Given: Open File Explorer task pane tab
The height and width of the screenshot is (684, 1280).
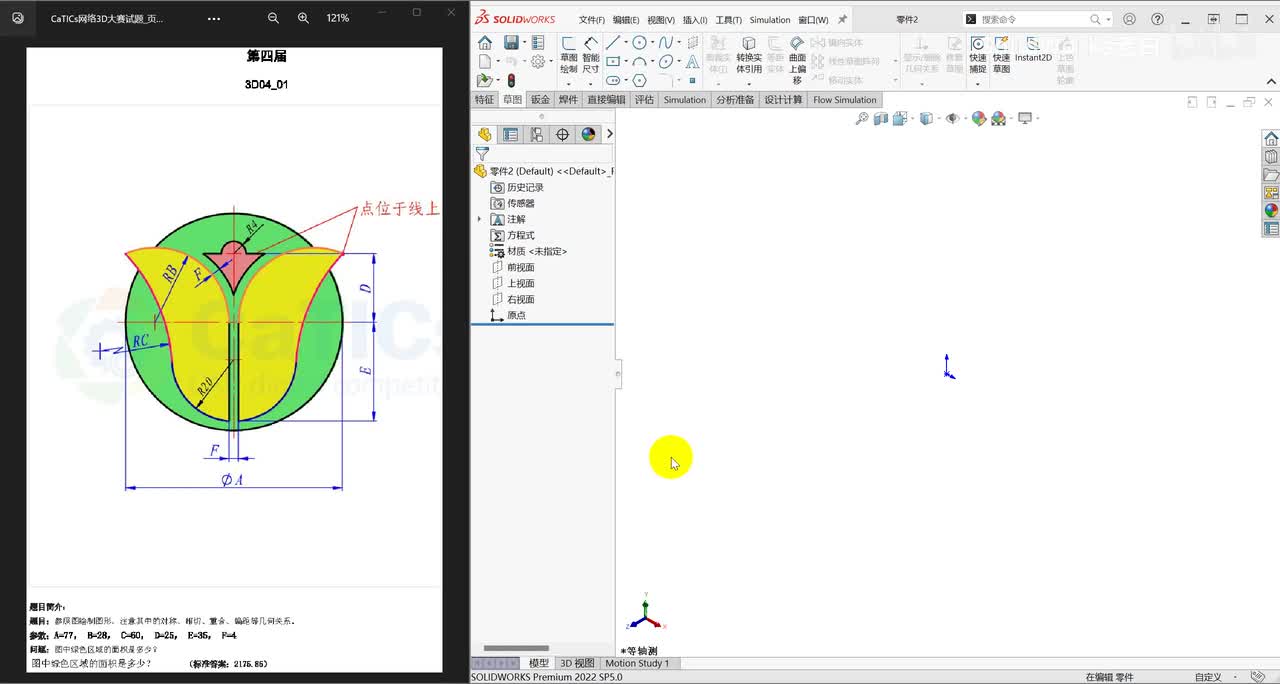Looking at the screenshot, I should pyautogui.click(x=1271, y=174).
